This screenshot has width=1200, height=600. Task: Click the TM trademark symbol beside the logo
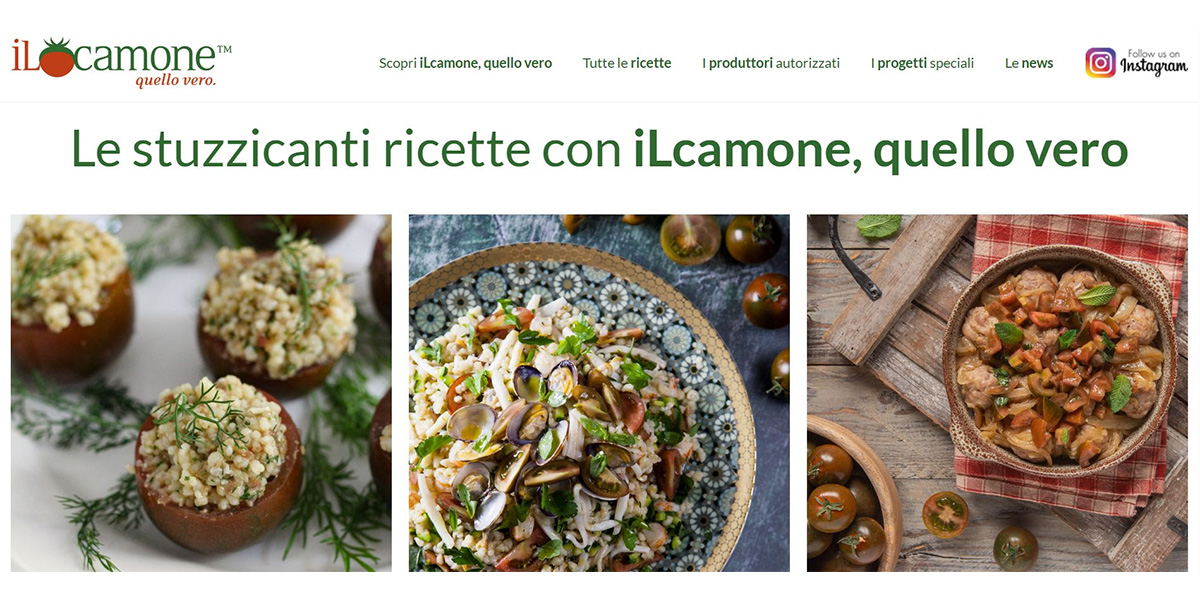point(224,49)
